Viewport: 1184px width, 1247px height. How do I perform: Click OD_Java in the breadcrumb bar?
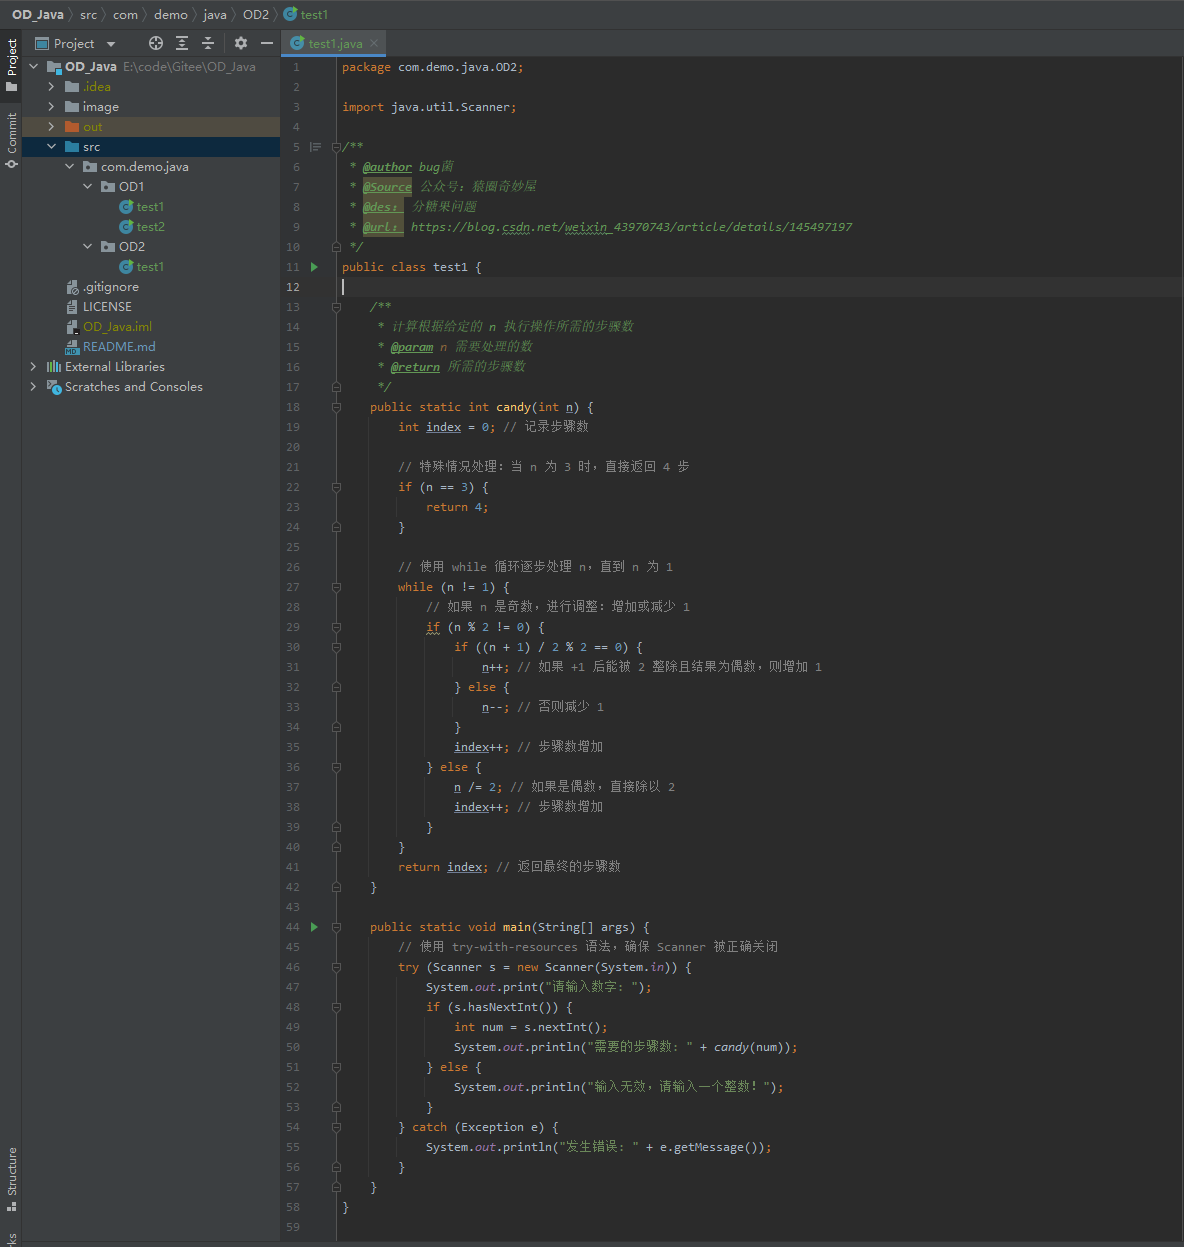pos(38,15)
